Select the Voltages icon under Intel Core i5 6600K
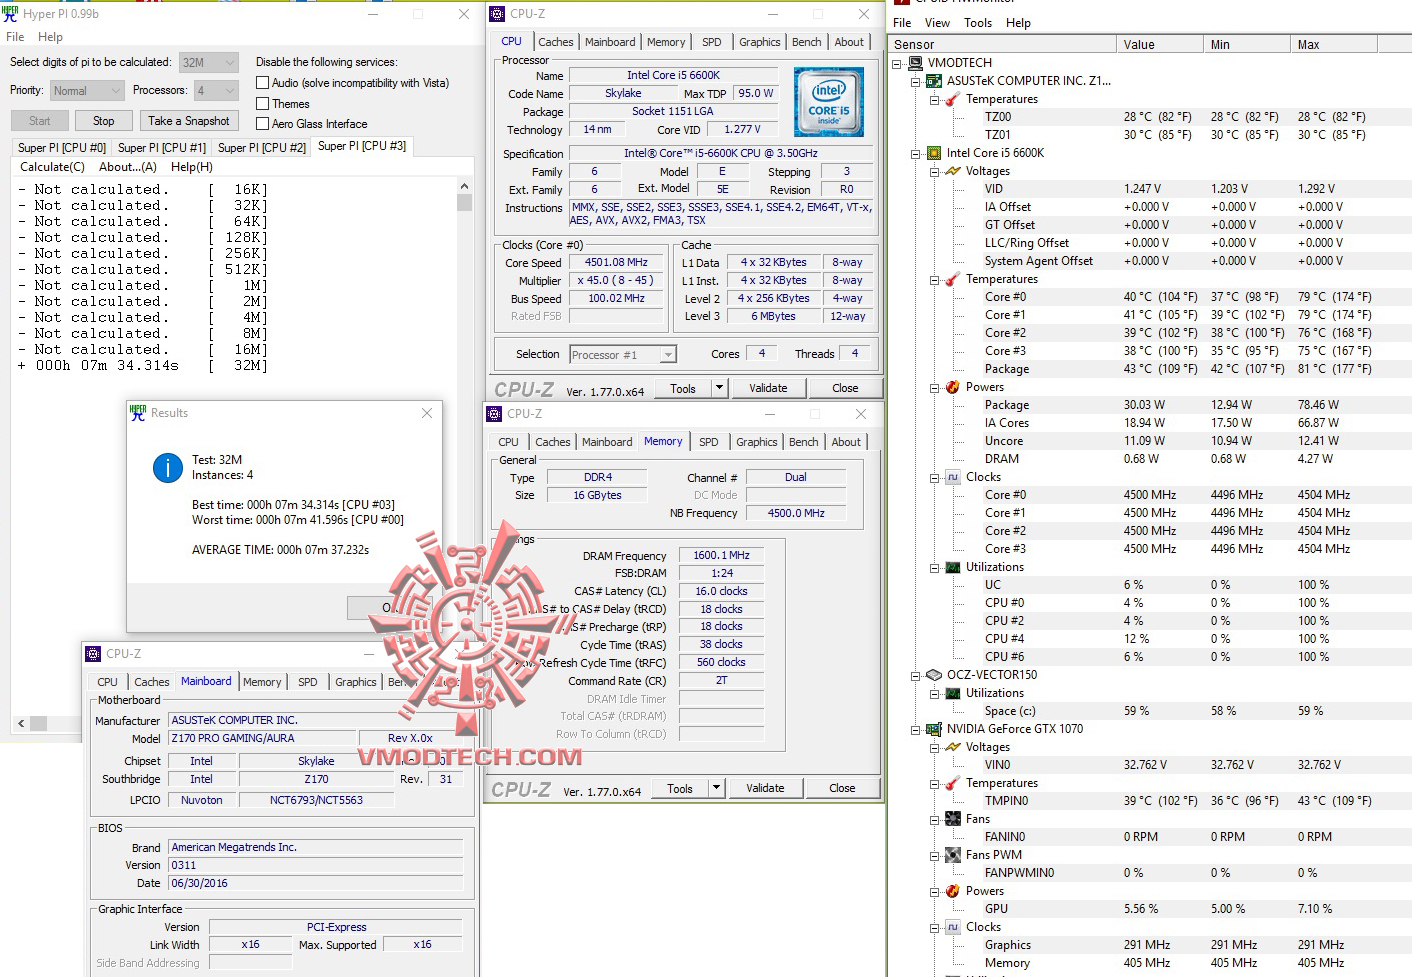The width and height of the screenshot is (1412, 977). click(x=951, y=171)
